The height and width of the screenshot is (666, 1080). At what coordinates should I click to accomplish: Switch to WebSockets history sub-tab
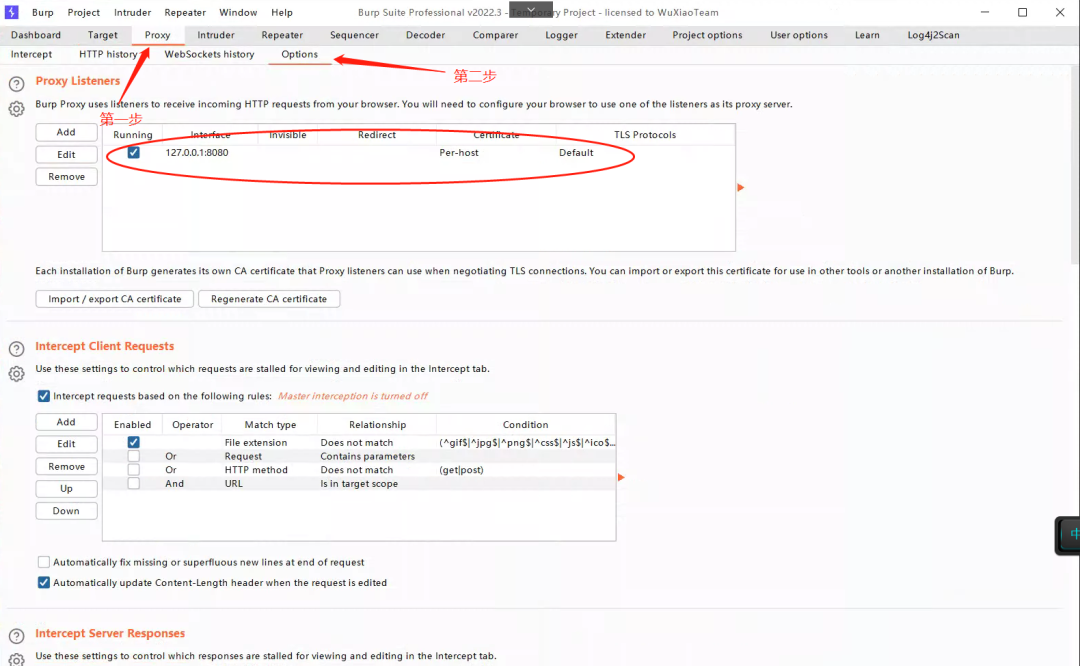tap(209, 54)
